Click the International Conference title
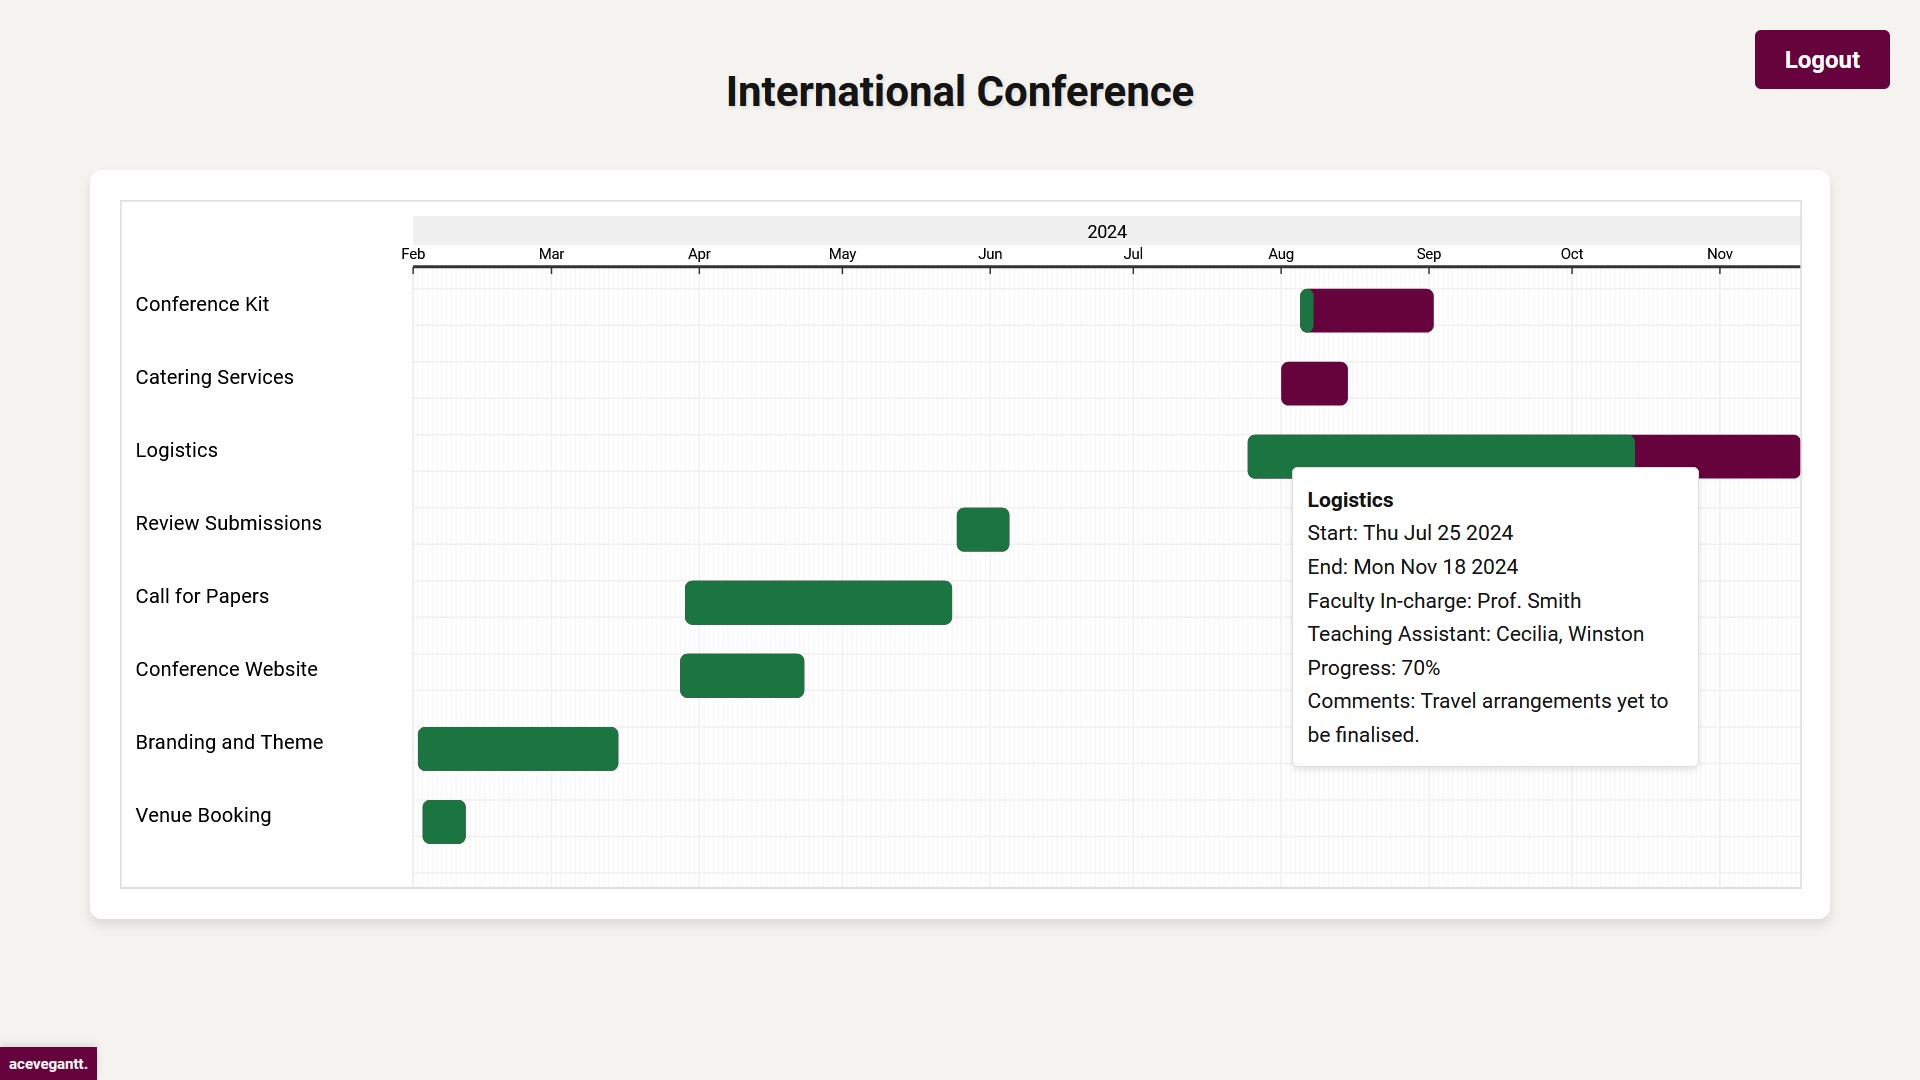Image resolution: width=1920 pixels, height=1080 pixels. pos(960,92)
